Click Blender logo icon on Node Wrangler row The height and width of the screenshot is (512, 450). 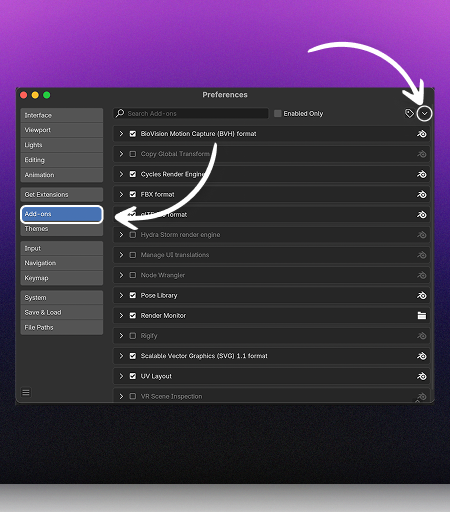pyautogui.click(x=422, y=275)
